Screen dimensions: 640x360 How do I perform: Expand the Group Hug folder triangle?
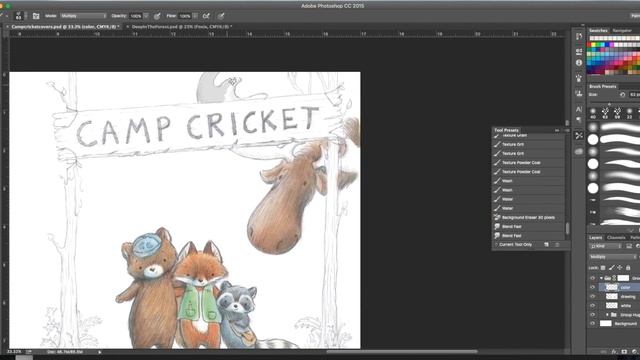click(607, 315)
